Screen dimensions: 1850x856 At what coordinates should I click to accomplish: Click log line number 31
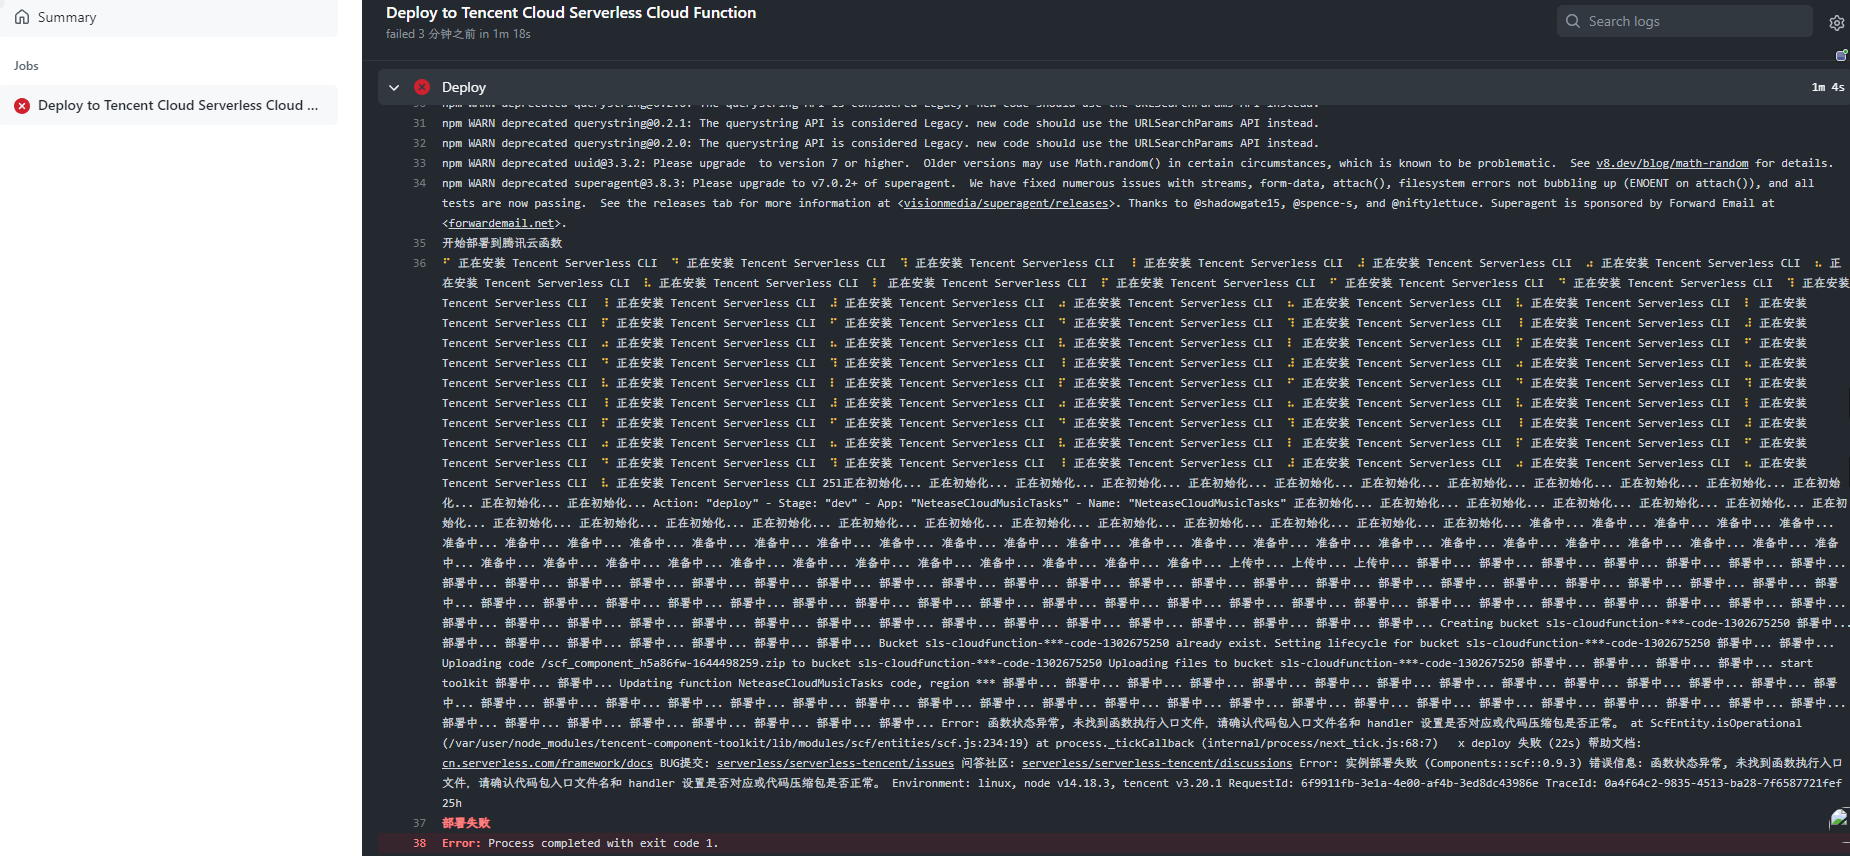[x=419, y=123]
